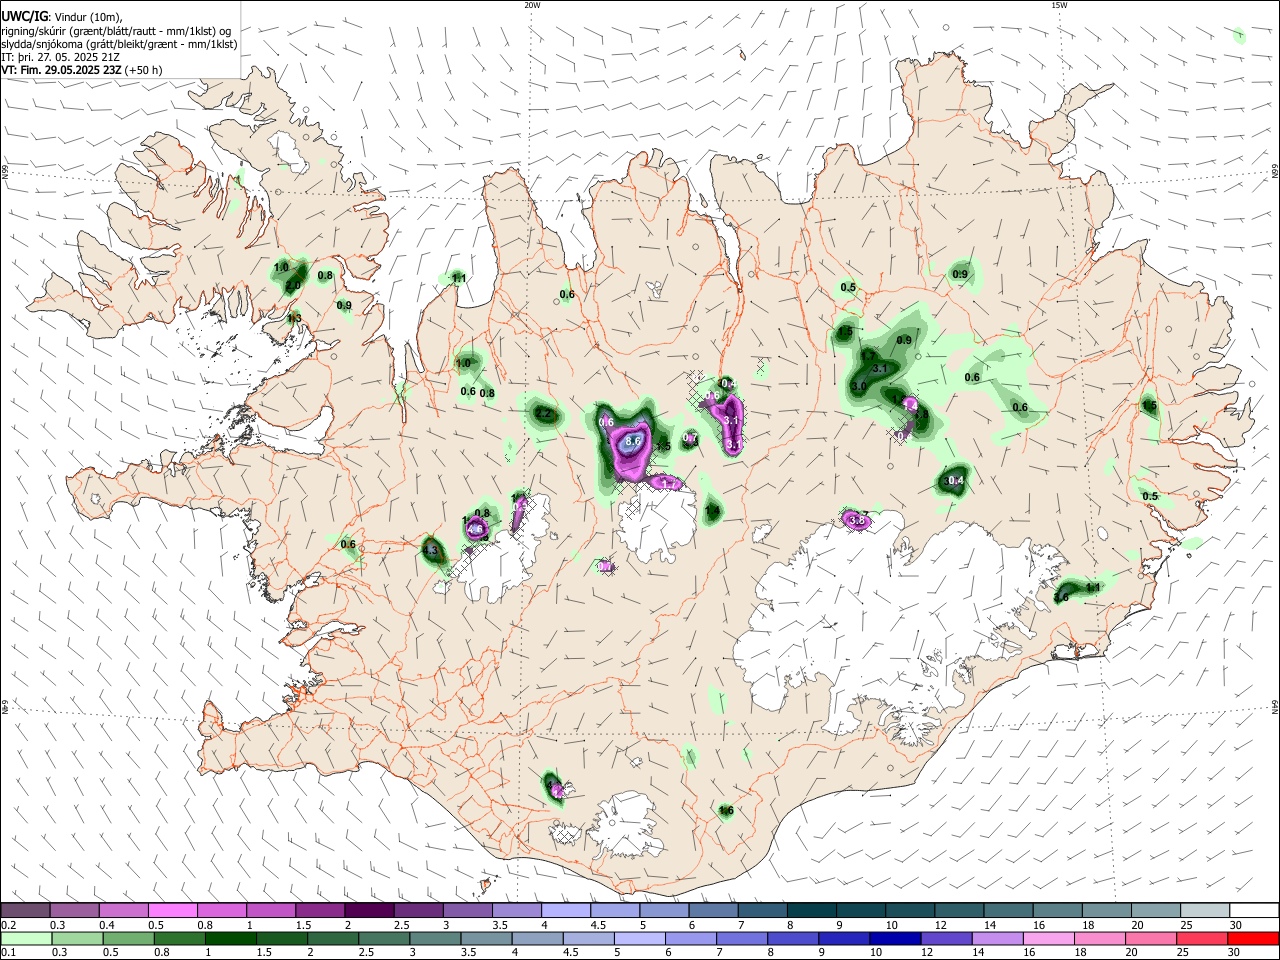Click the 8.6 precipitation value on the map
This screenshot has width=1280, height=960.
pyautogui.click(x=633, y=440)
